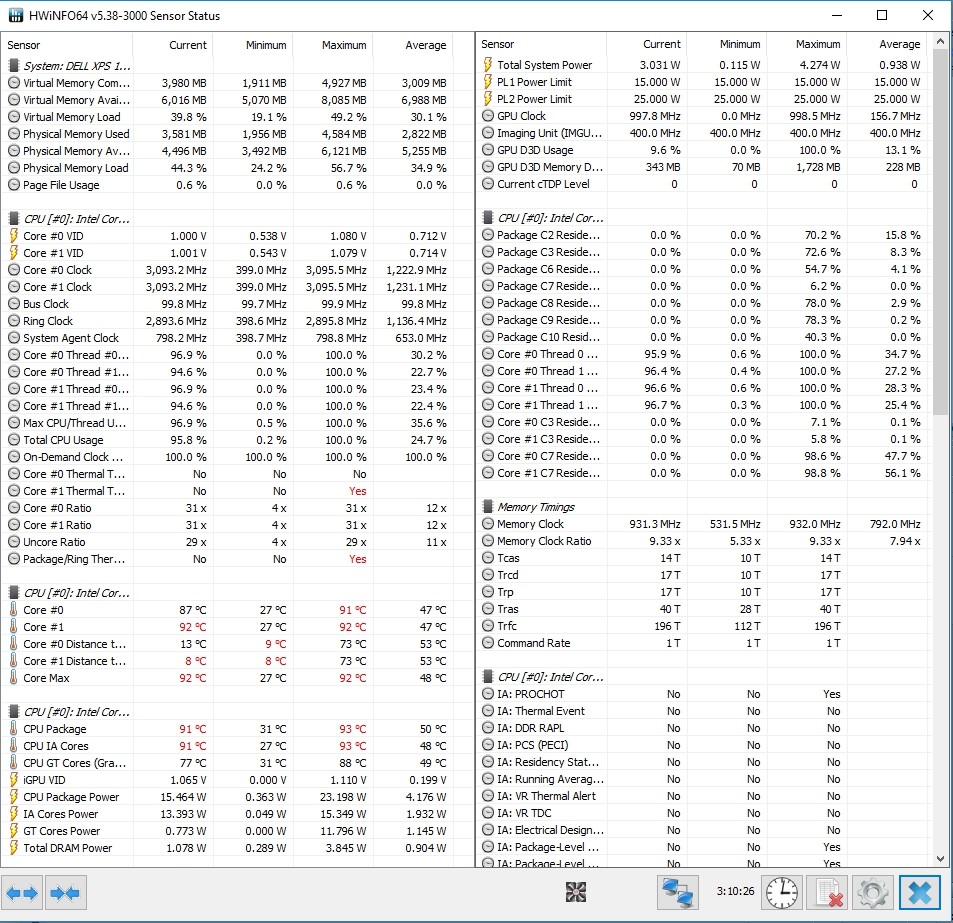This screenshot has width=953, height=923.
Task: Open the network remote monitoring icon
Action: [677, 892]
